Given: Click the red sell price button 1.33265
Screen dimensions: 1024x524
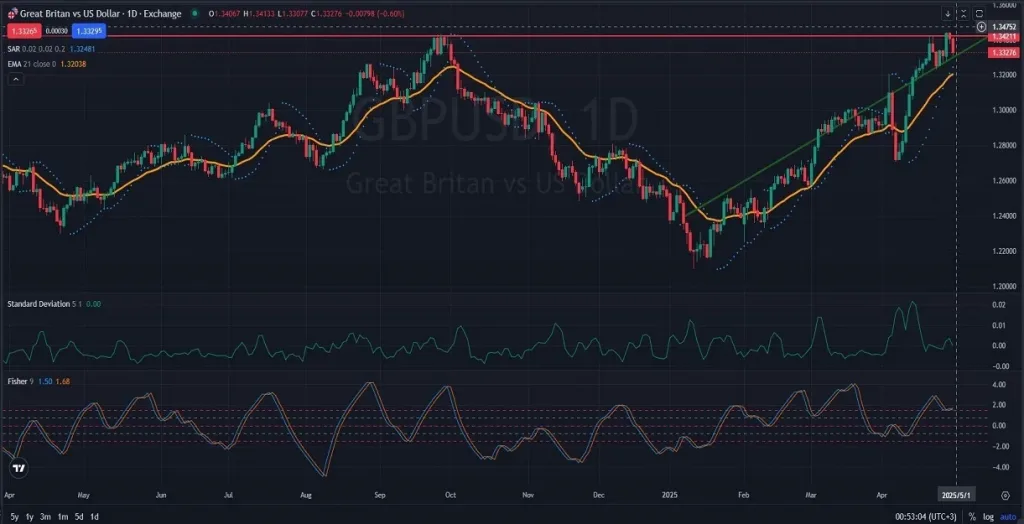Looking at the screenshot, I should [x=25, y=30].
